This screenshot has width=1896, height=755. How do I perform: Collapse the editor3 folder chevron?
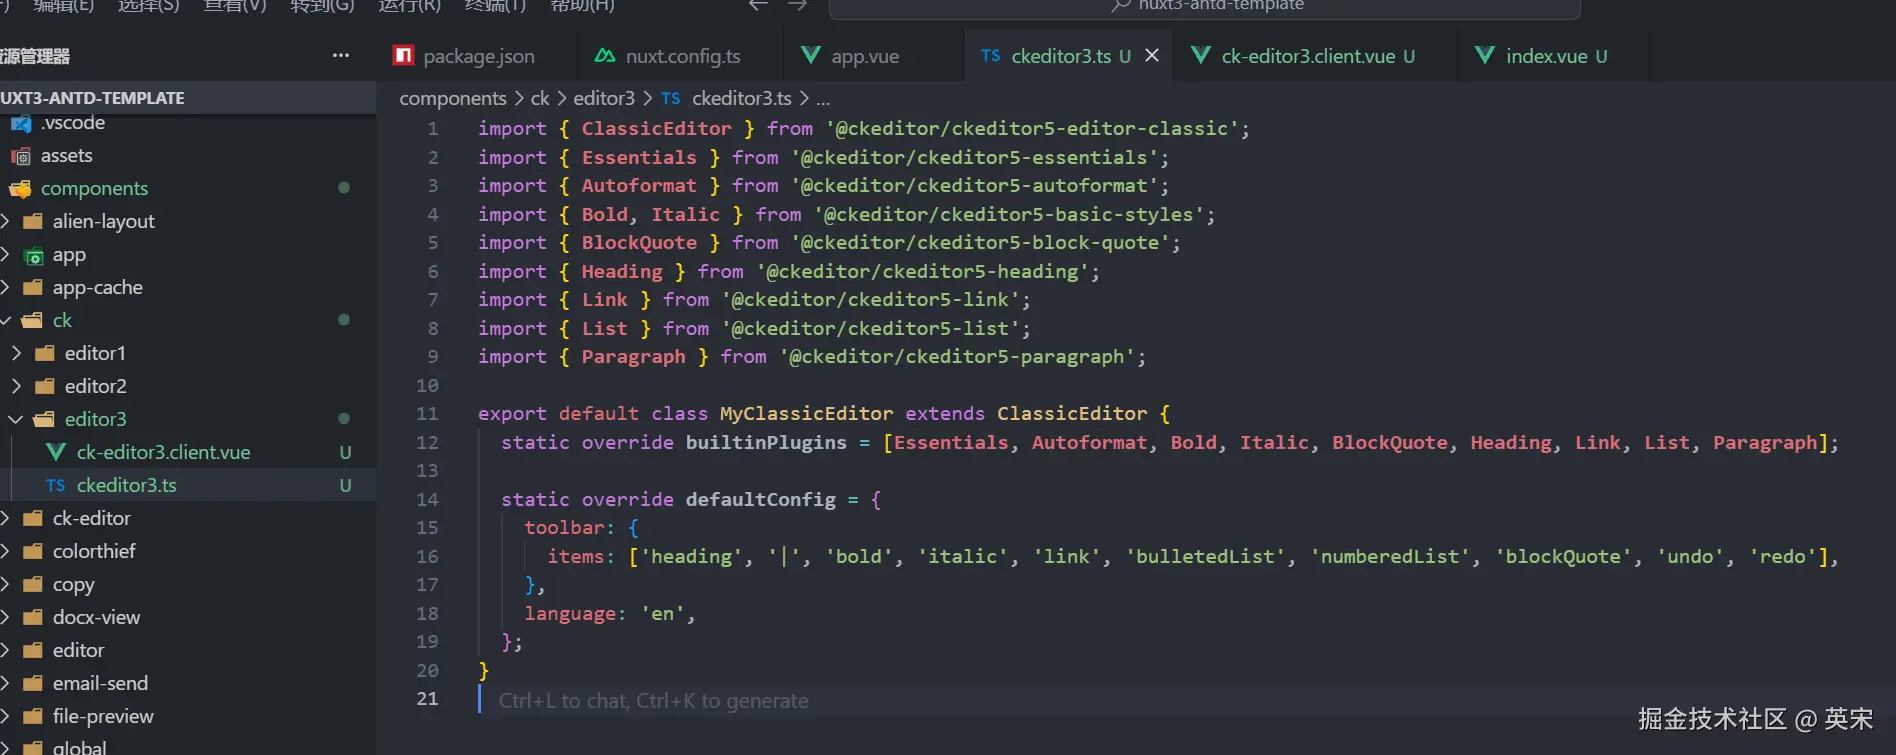pyautogui.click(x=16, y=419)
